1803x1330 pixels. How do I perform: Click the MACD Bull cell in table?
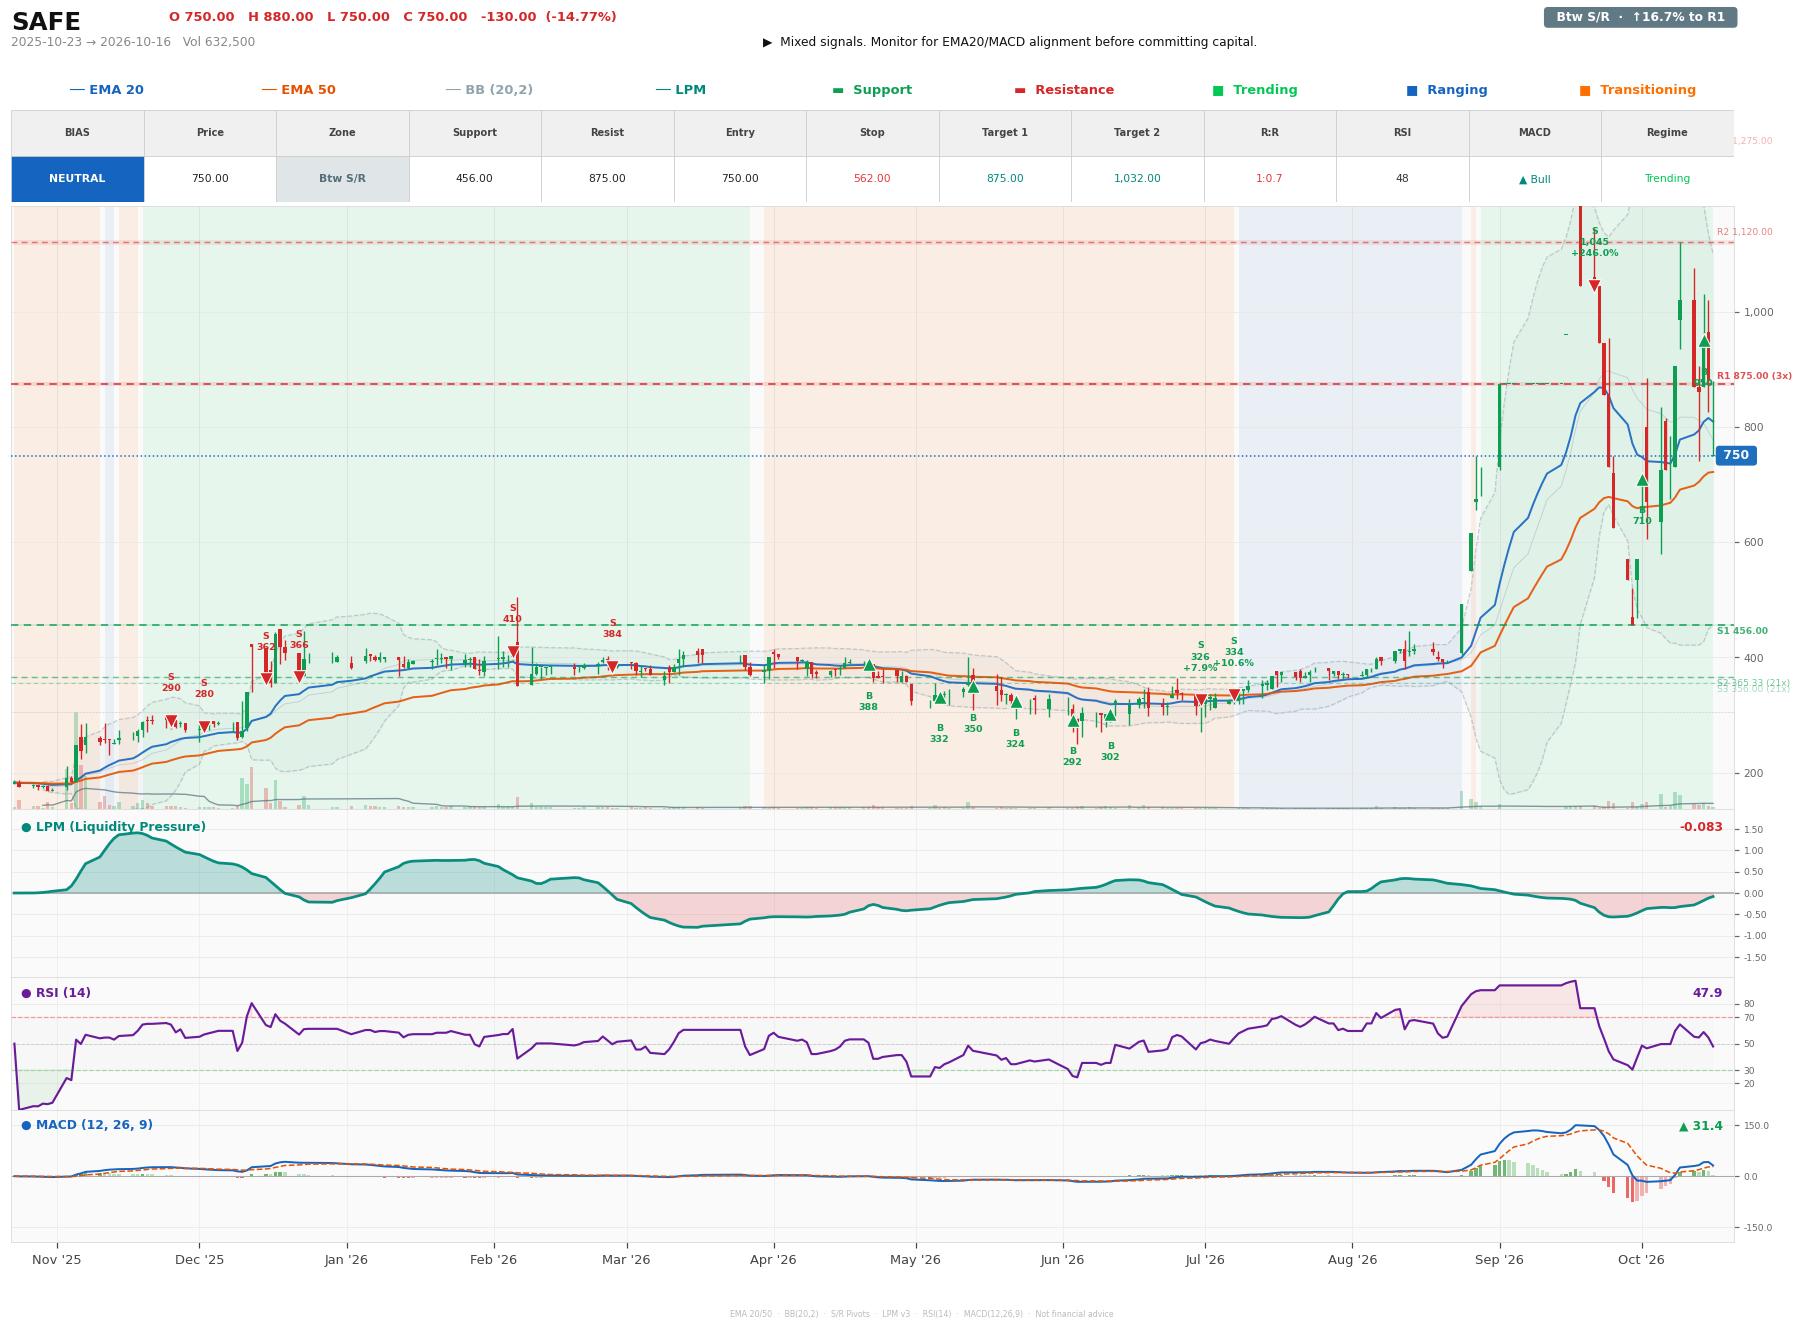[x=1534, y=179]
